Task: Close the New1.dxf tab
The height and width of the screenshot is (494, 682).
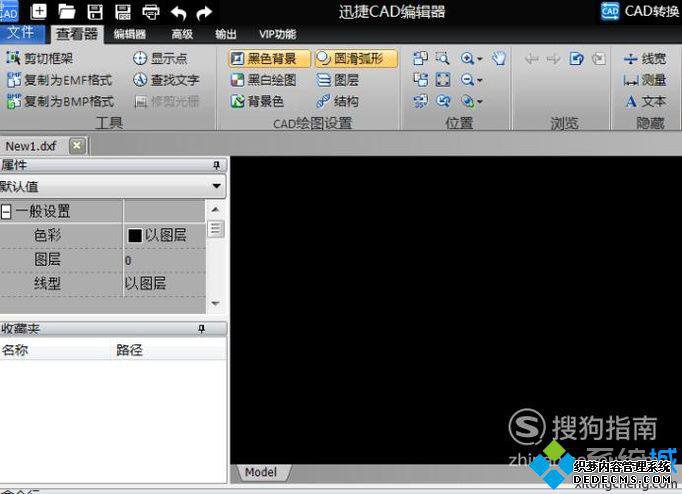Action: [x=77, y=146]
